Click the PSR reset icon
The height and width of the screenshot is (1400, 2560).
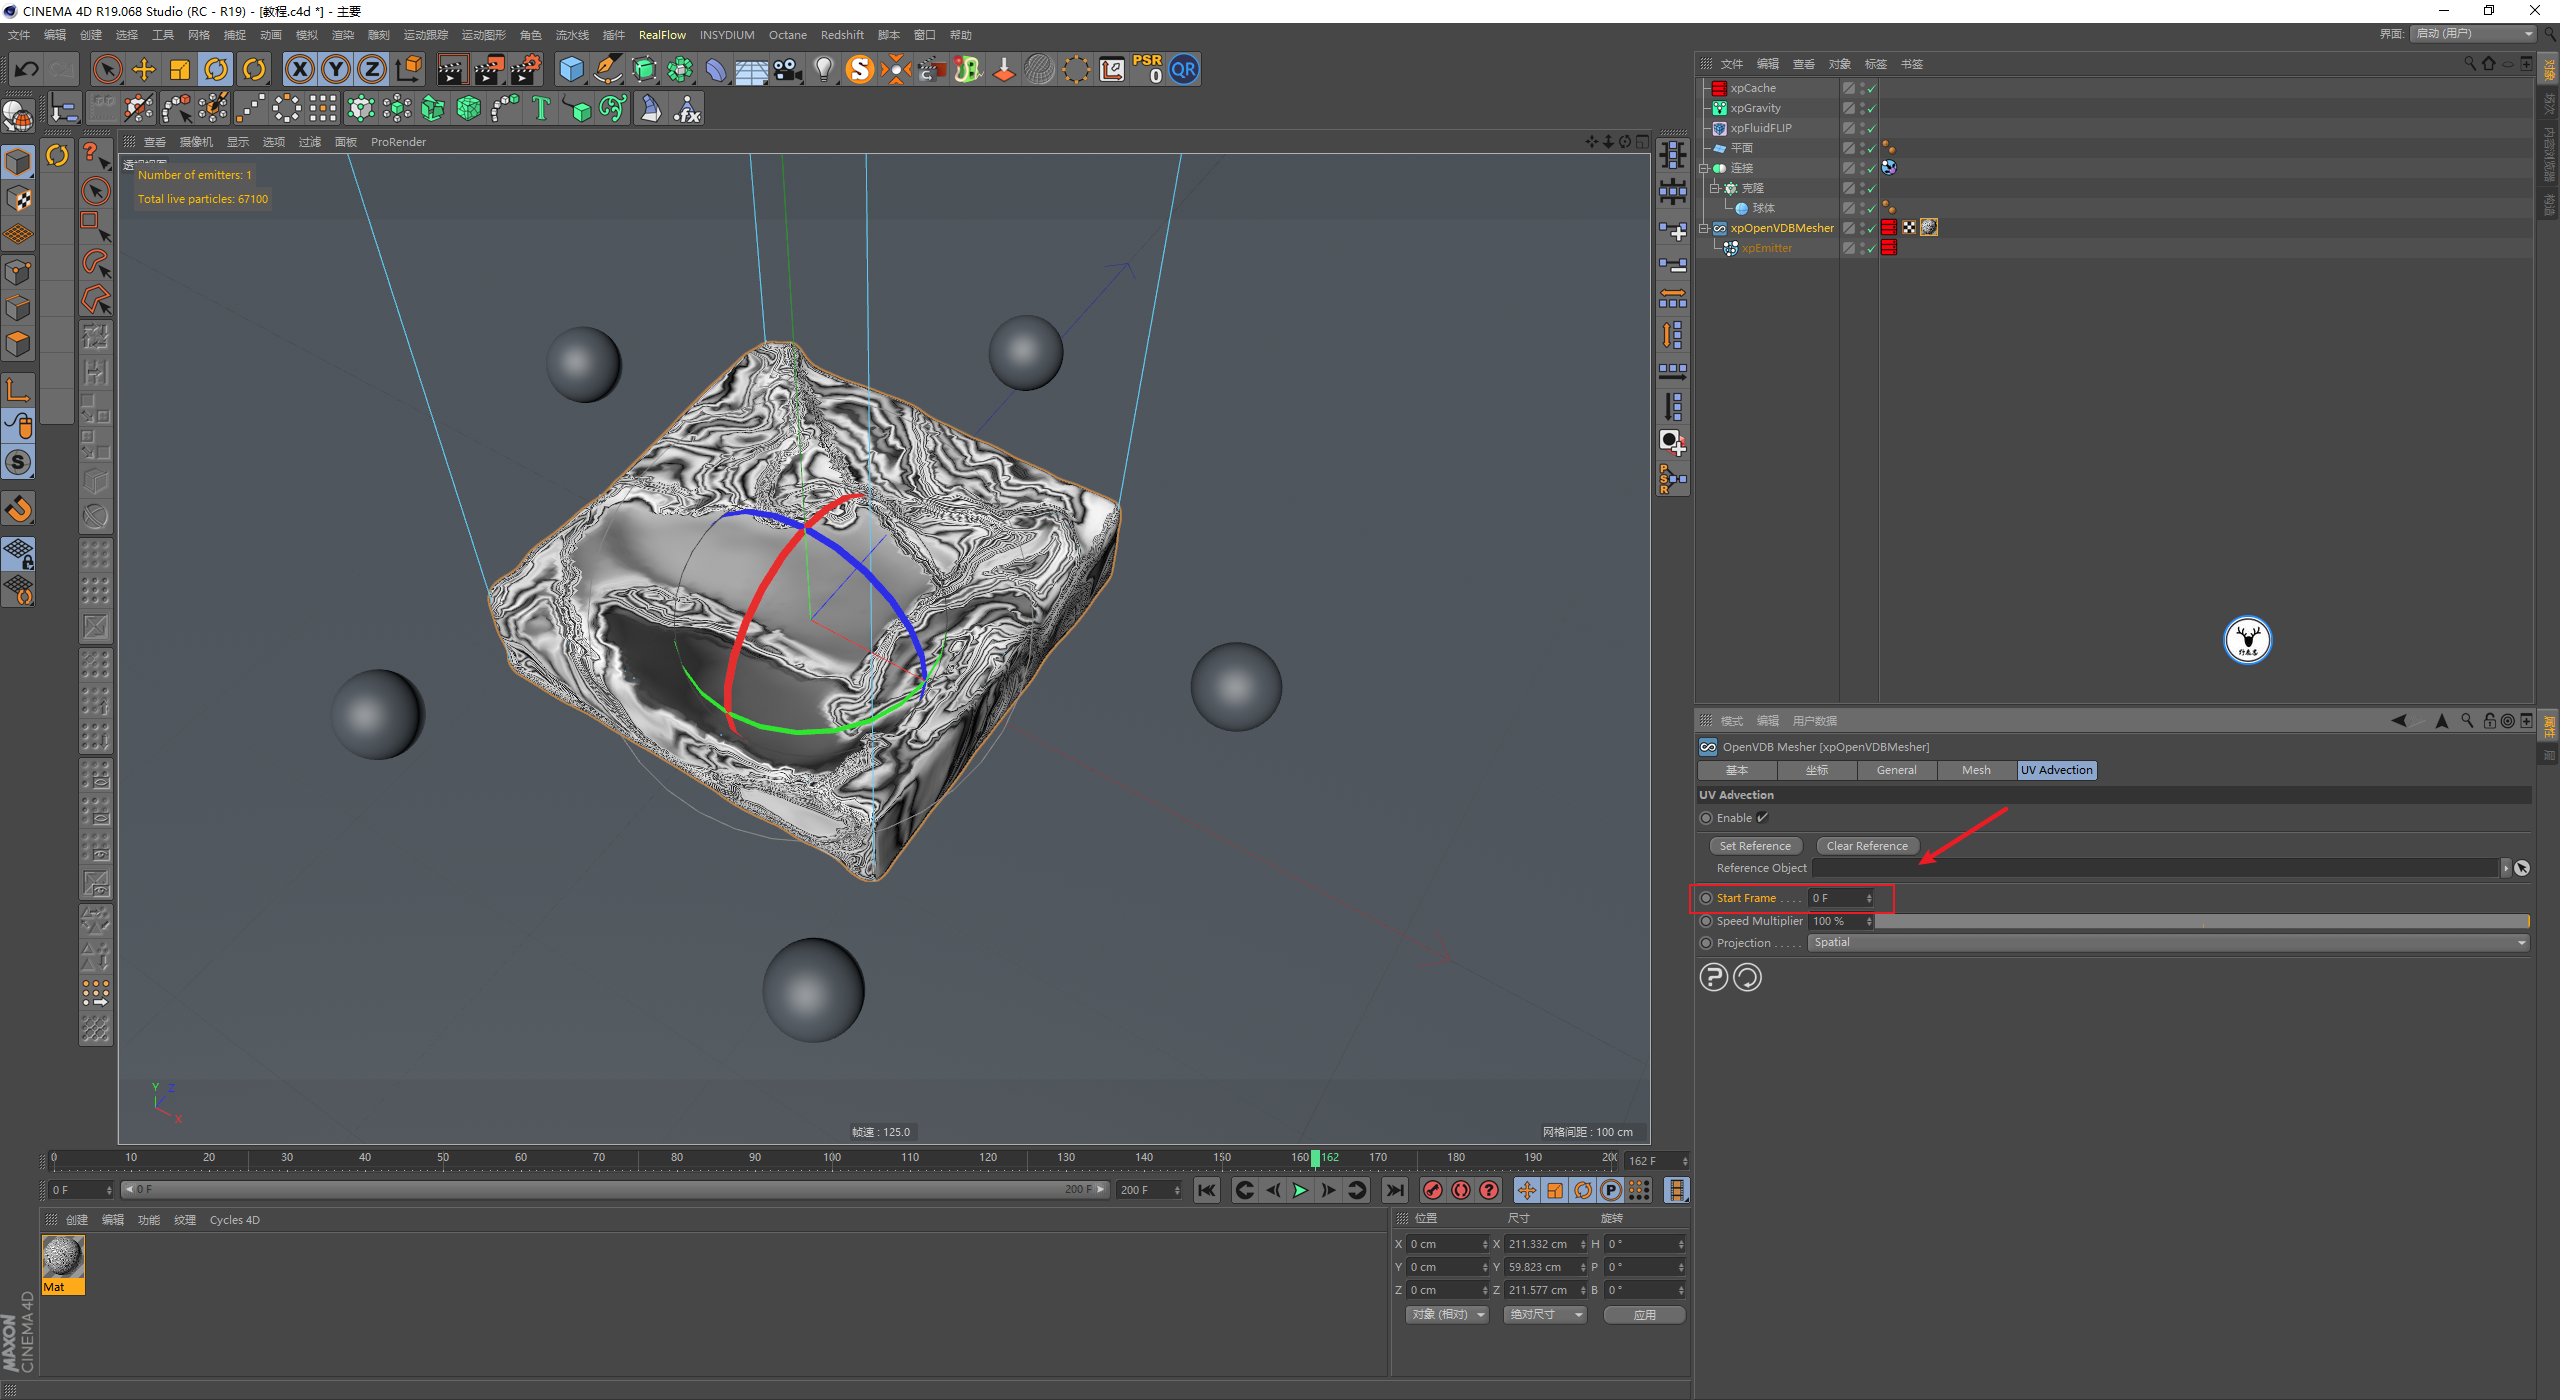coord(1147,69)
